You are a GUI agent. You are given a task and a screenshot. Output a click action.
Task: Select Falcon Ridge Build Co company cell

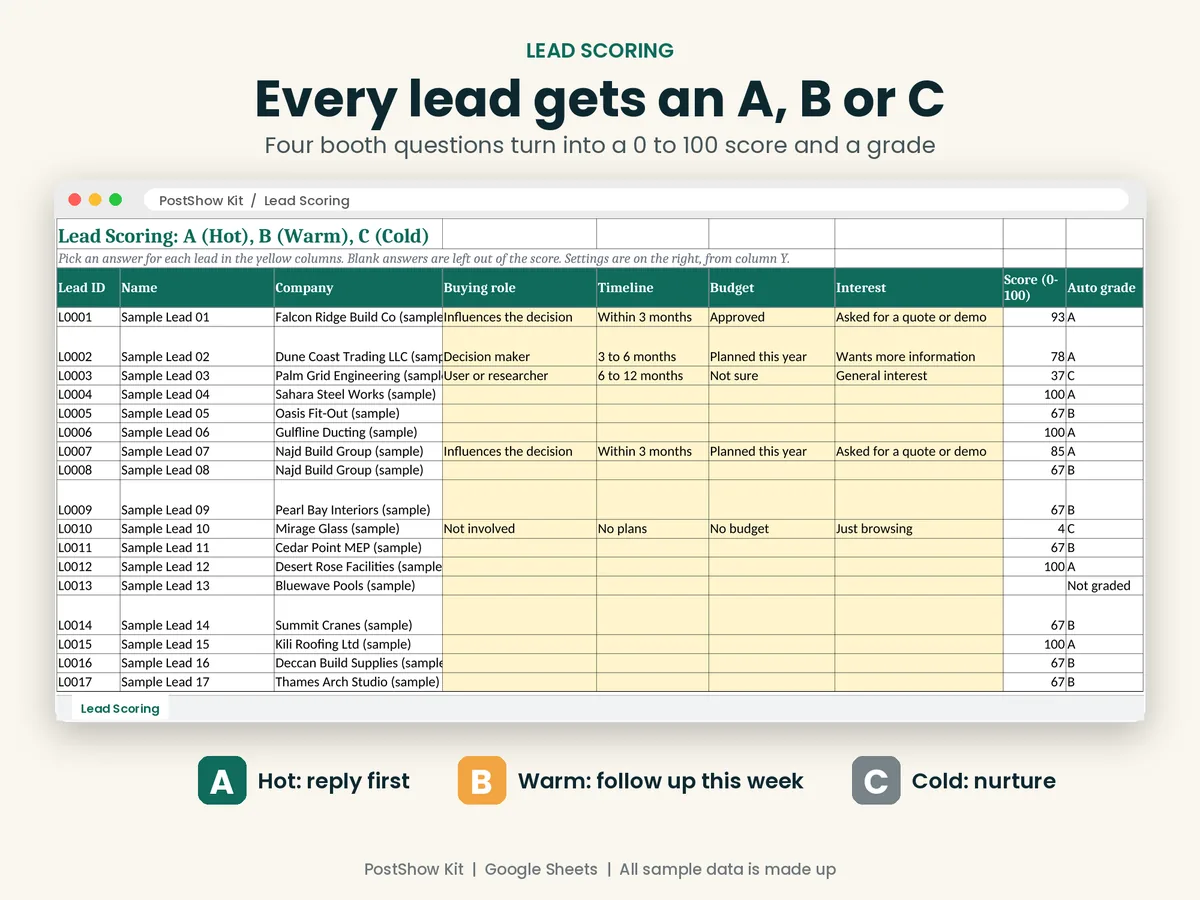click(358, 317)
